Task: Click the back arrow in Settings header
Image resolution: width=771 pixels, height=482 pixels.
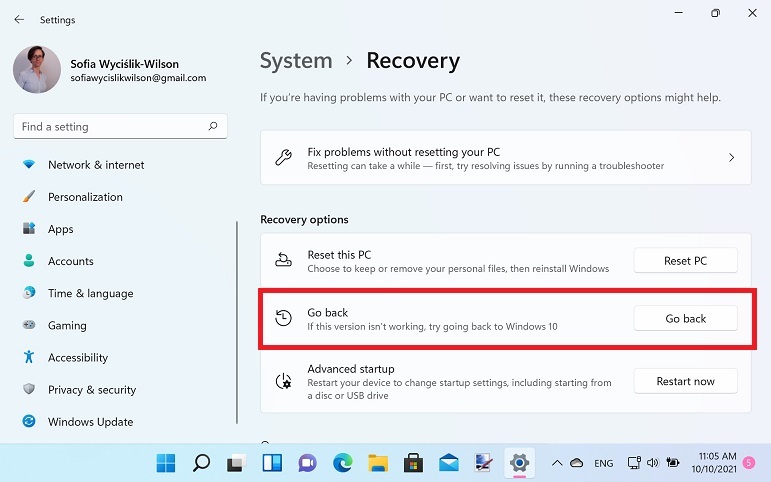Action: click(19, 20)
